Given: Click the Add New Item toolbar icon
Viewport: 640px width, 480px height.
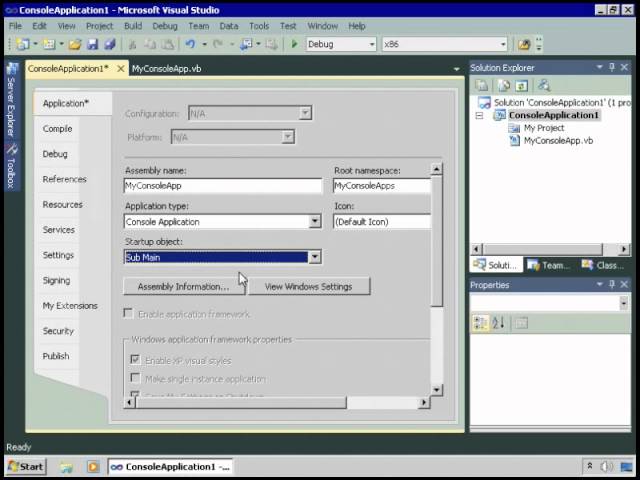Looking at the screenshot, I should coord(49,44).
